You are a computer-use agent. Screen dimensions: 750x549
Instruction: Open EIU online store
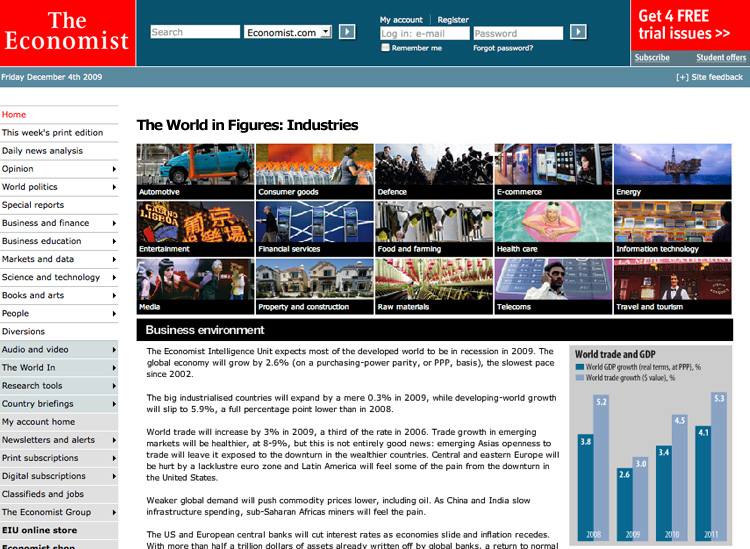point(39,530)
